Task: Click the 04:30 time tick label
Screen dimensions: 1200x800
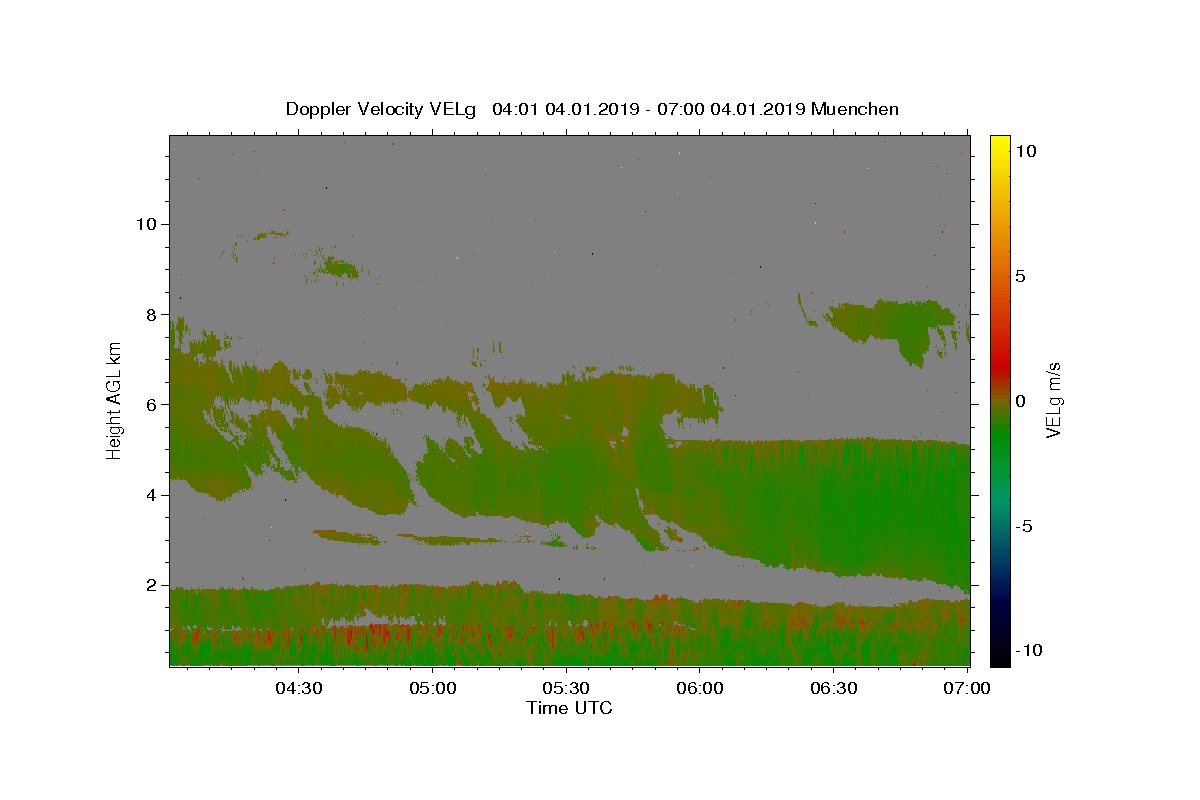Action: tap(298, 688)
